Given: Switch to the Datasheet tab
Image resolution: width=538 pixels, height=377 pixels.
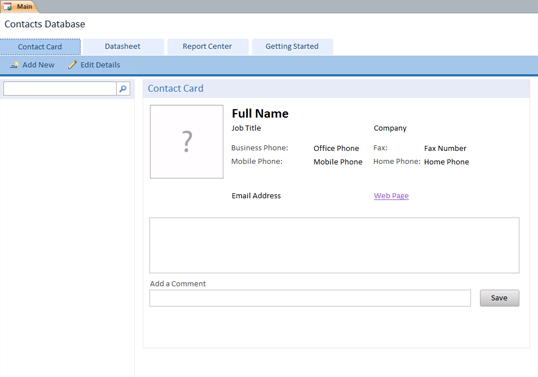Looking at the screenshot, I should click(x=123, y=46).
